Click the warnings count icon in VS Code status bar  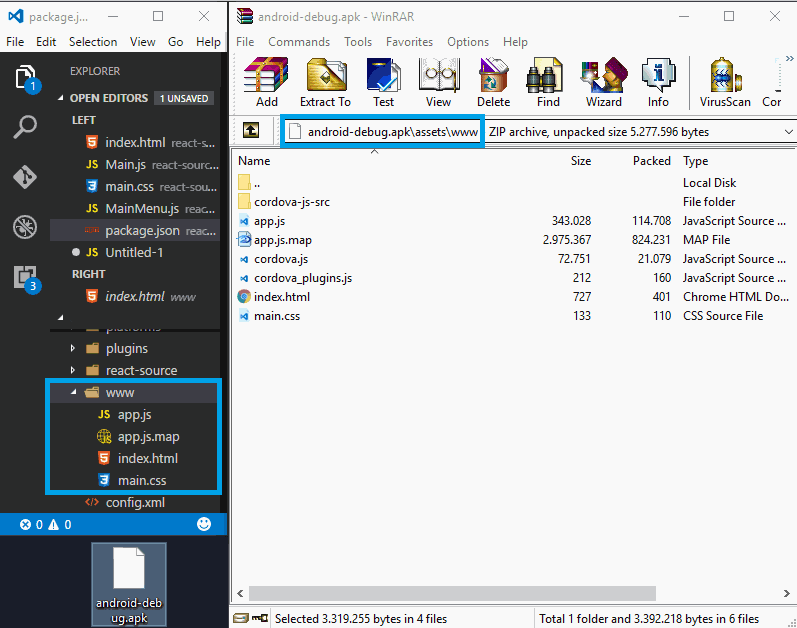[x=53, y=524]
